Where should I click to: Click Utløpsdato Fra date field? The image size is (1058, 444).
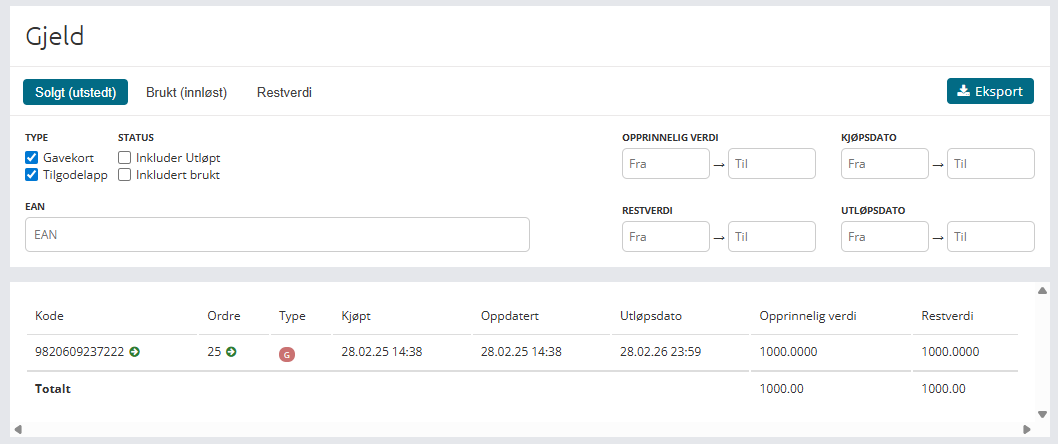pyautogui.click(x=885, y=237)
